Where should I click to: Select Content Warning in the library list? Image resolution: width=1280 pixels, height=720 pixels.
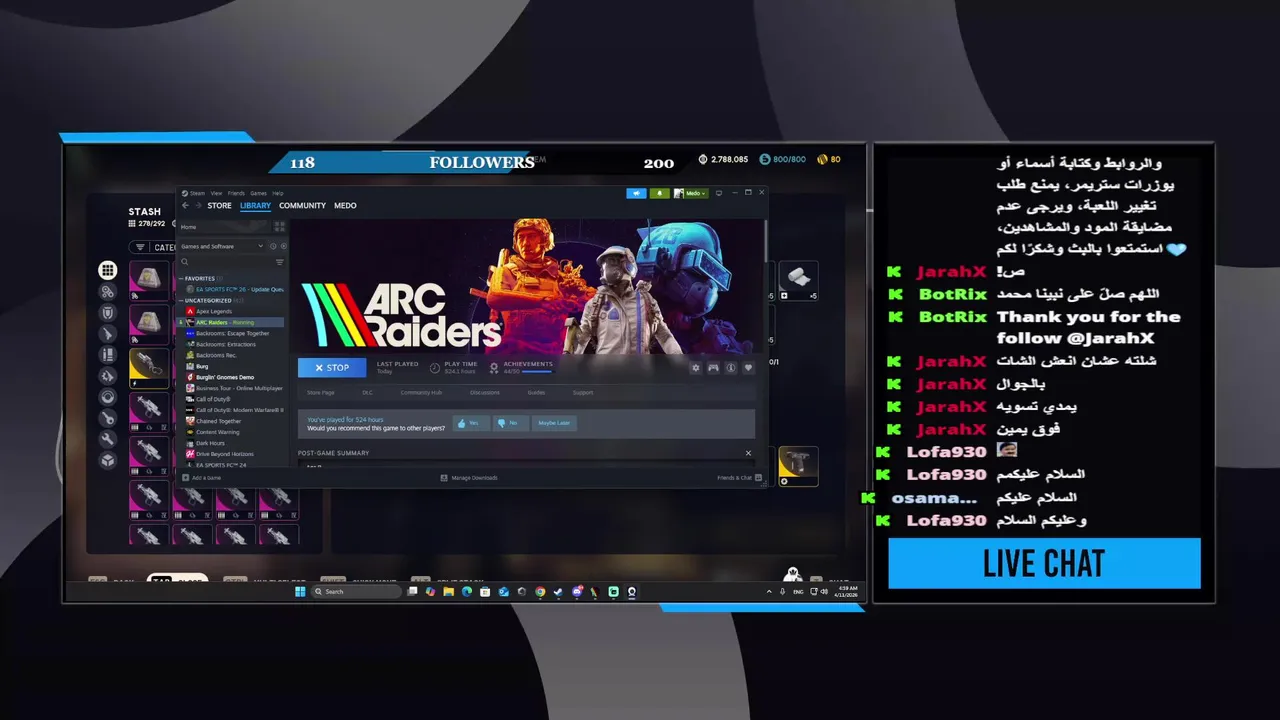[217, 432]
